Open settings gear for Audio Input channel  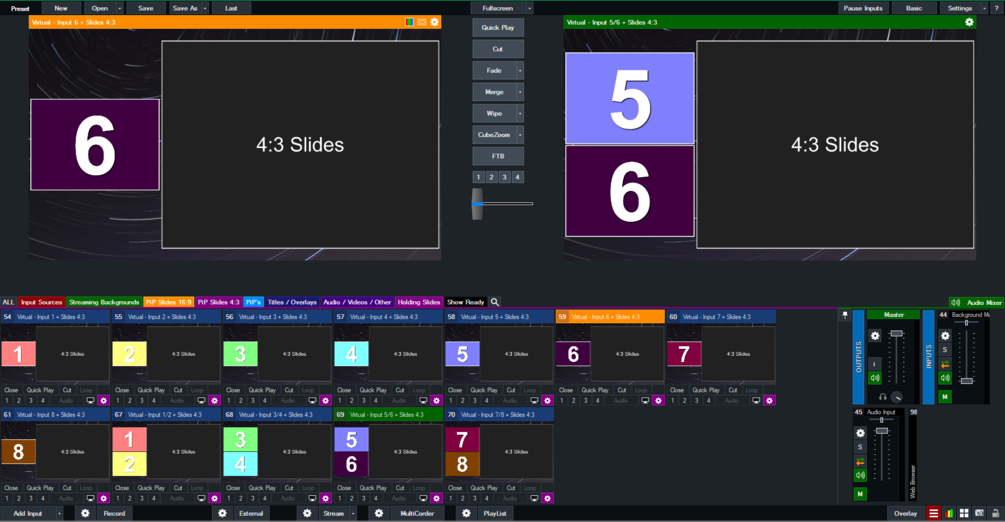click(860, 433)
